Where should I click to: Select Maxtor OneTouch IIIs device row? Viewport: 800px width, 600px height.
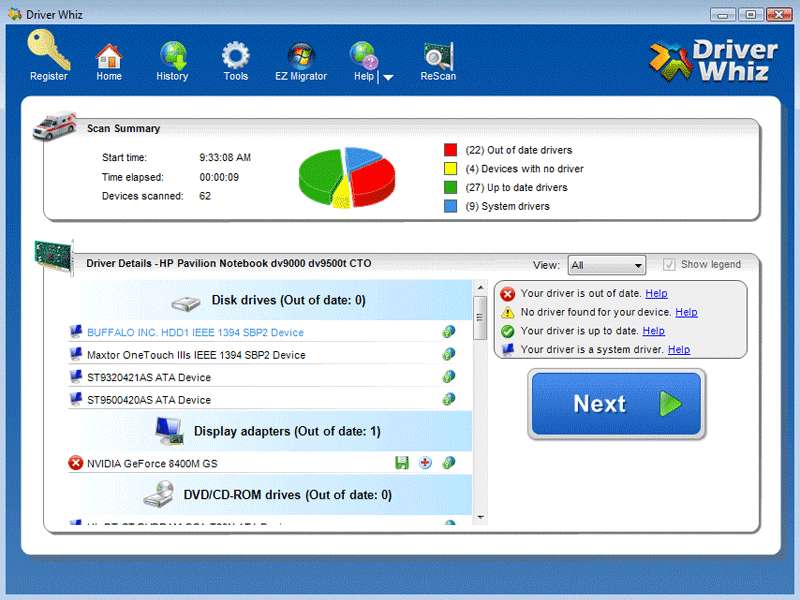click(x=263, y=355)
